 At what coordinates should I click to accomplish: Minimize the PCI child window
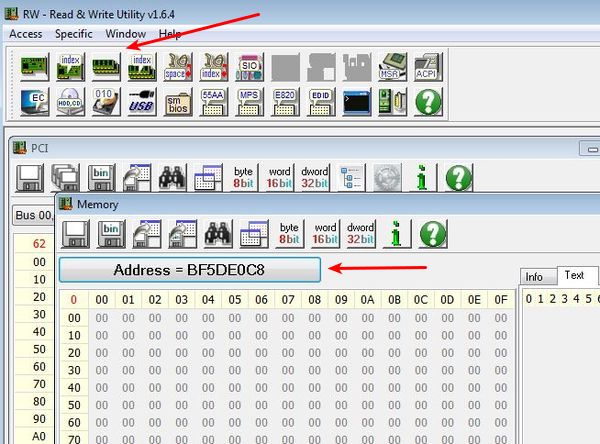click(x=591, y=149)
